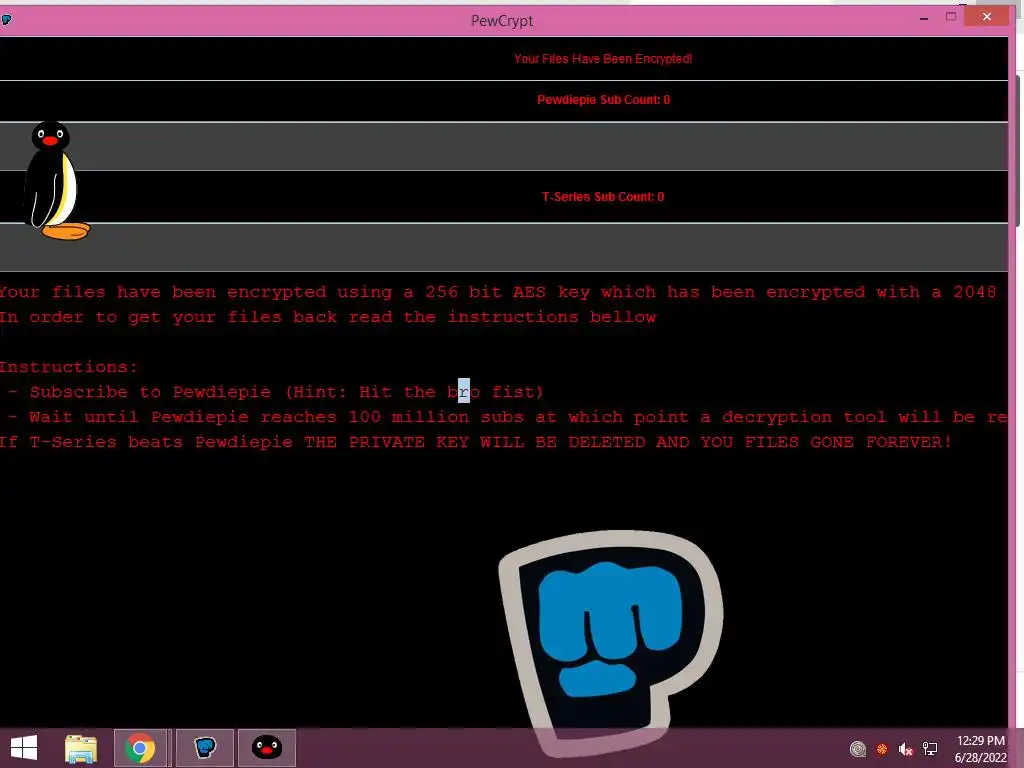
Task: Open the Windows Start button
Action: [x=24, y=748]
